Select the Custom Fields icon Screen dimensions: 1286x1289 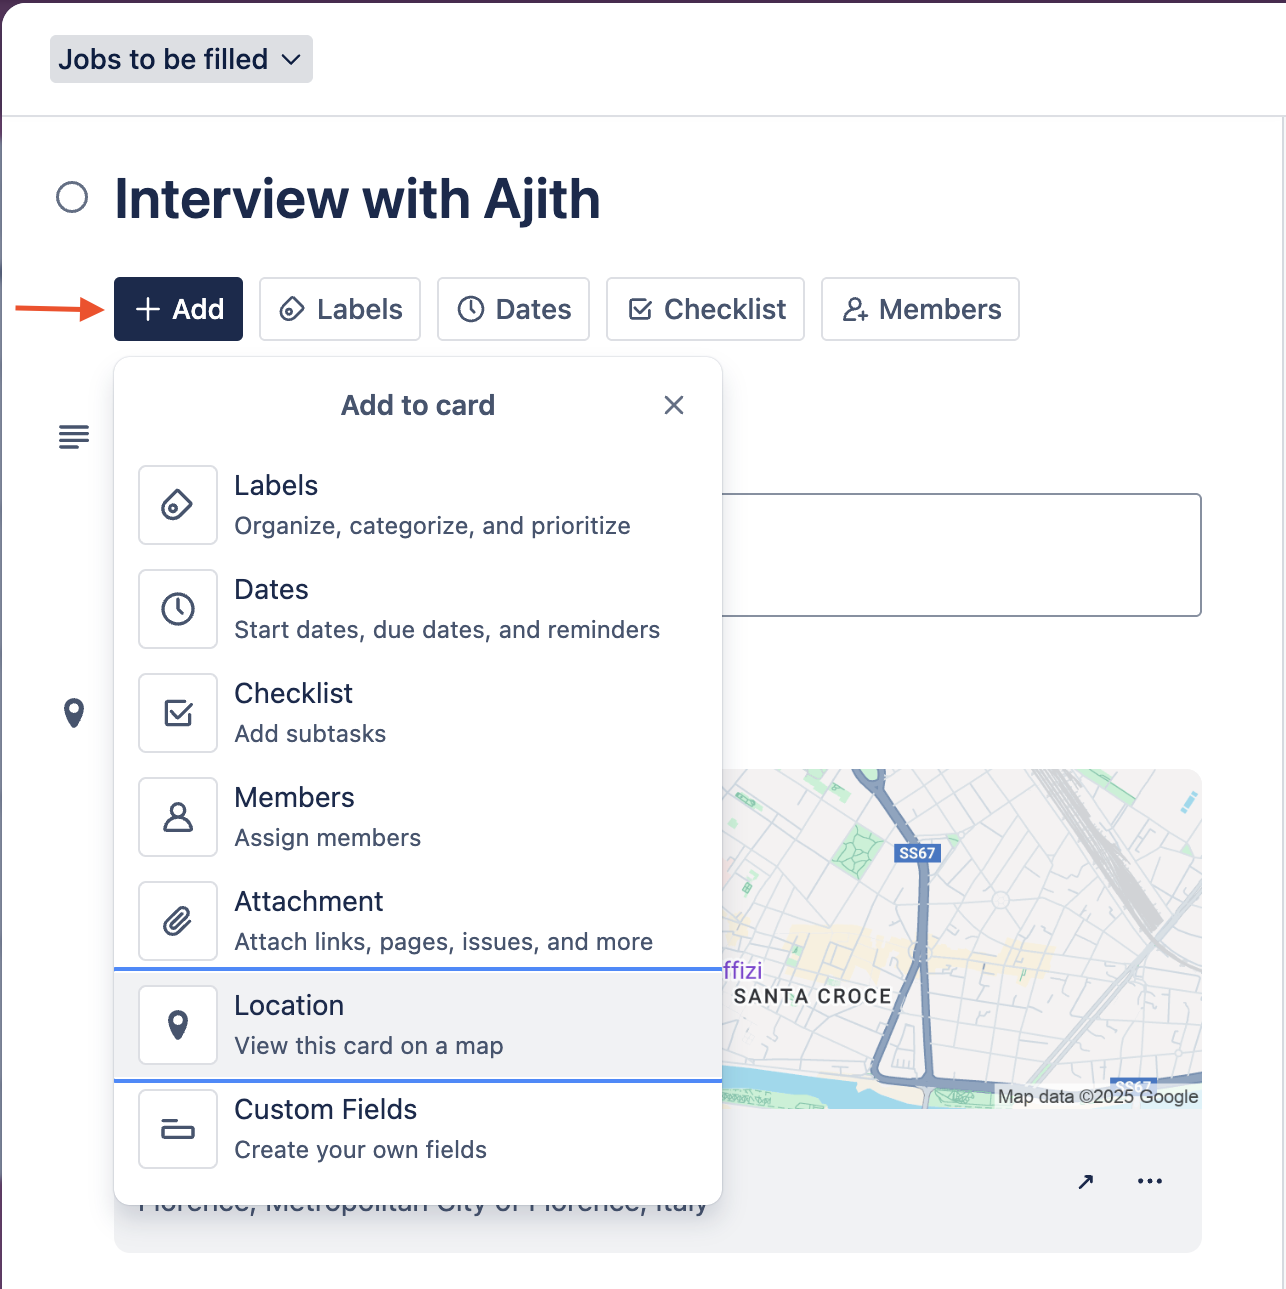tap(177, 1129)
